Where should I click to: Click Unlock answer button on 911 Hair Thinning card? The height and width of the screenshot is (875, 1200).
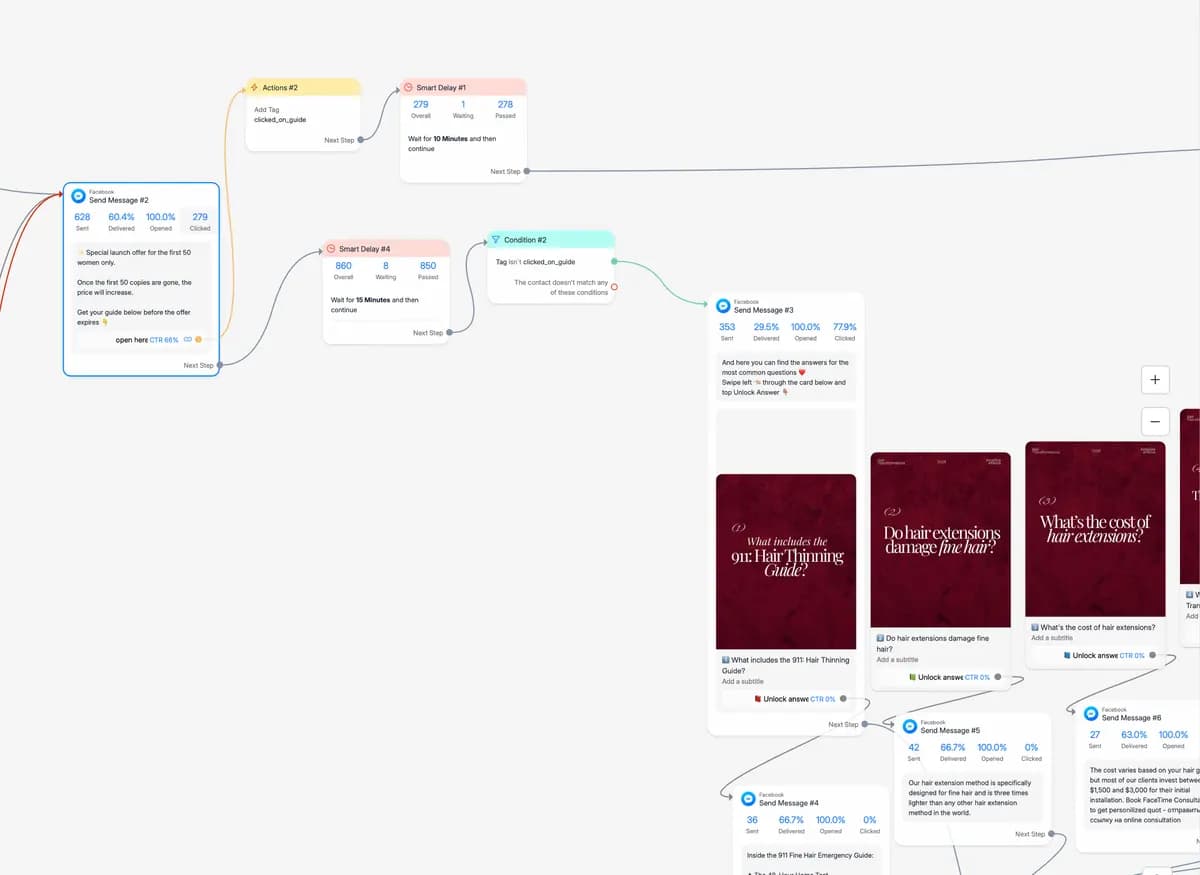pos(786,699)
